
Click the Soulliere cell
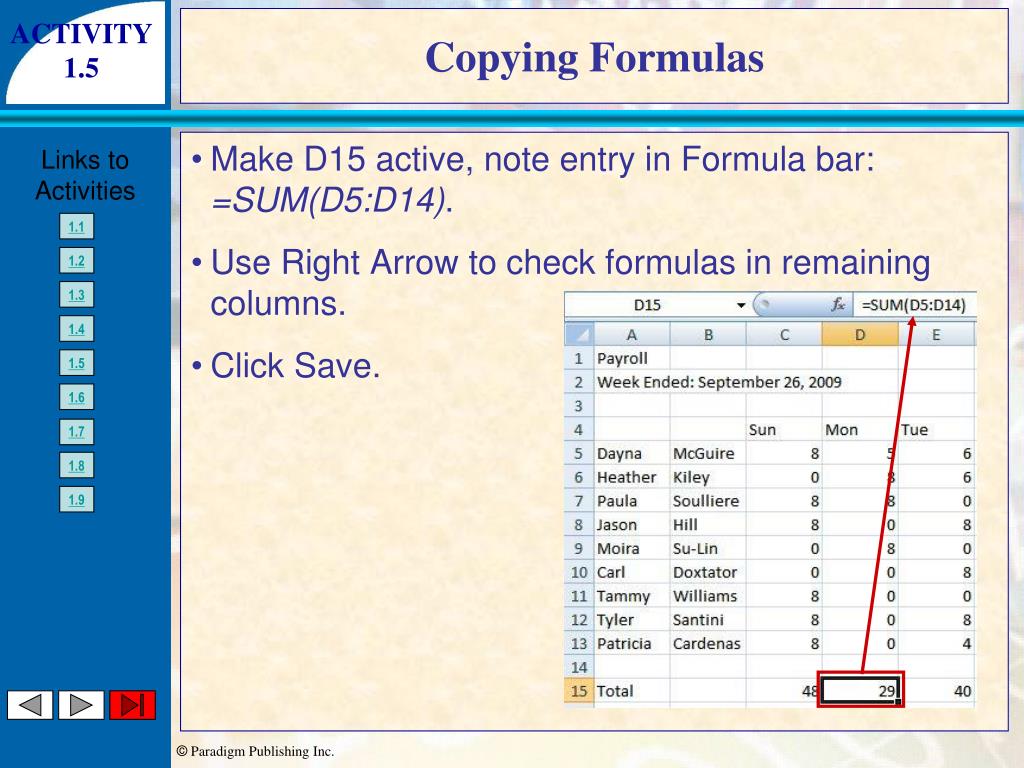point(708,501)
